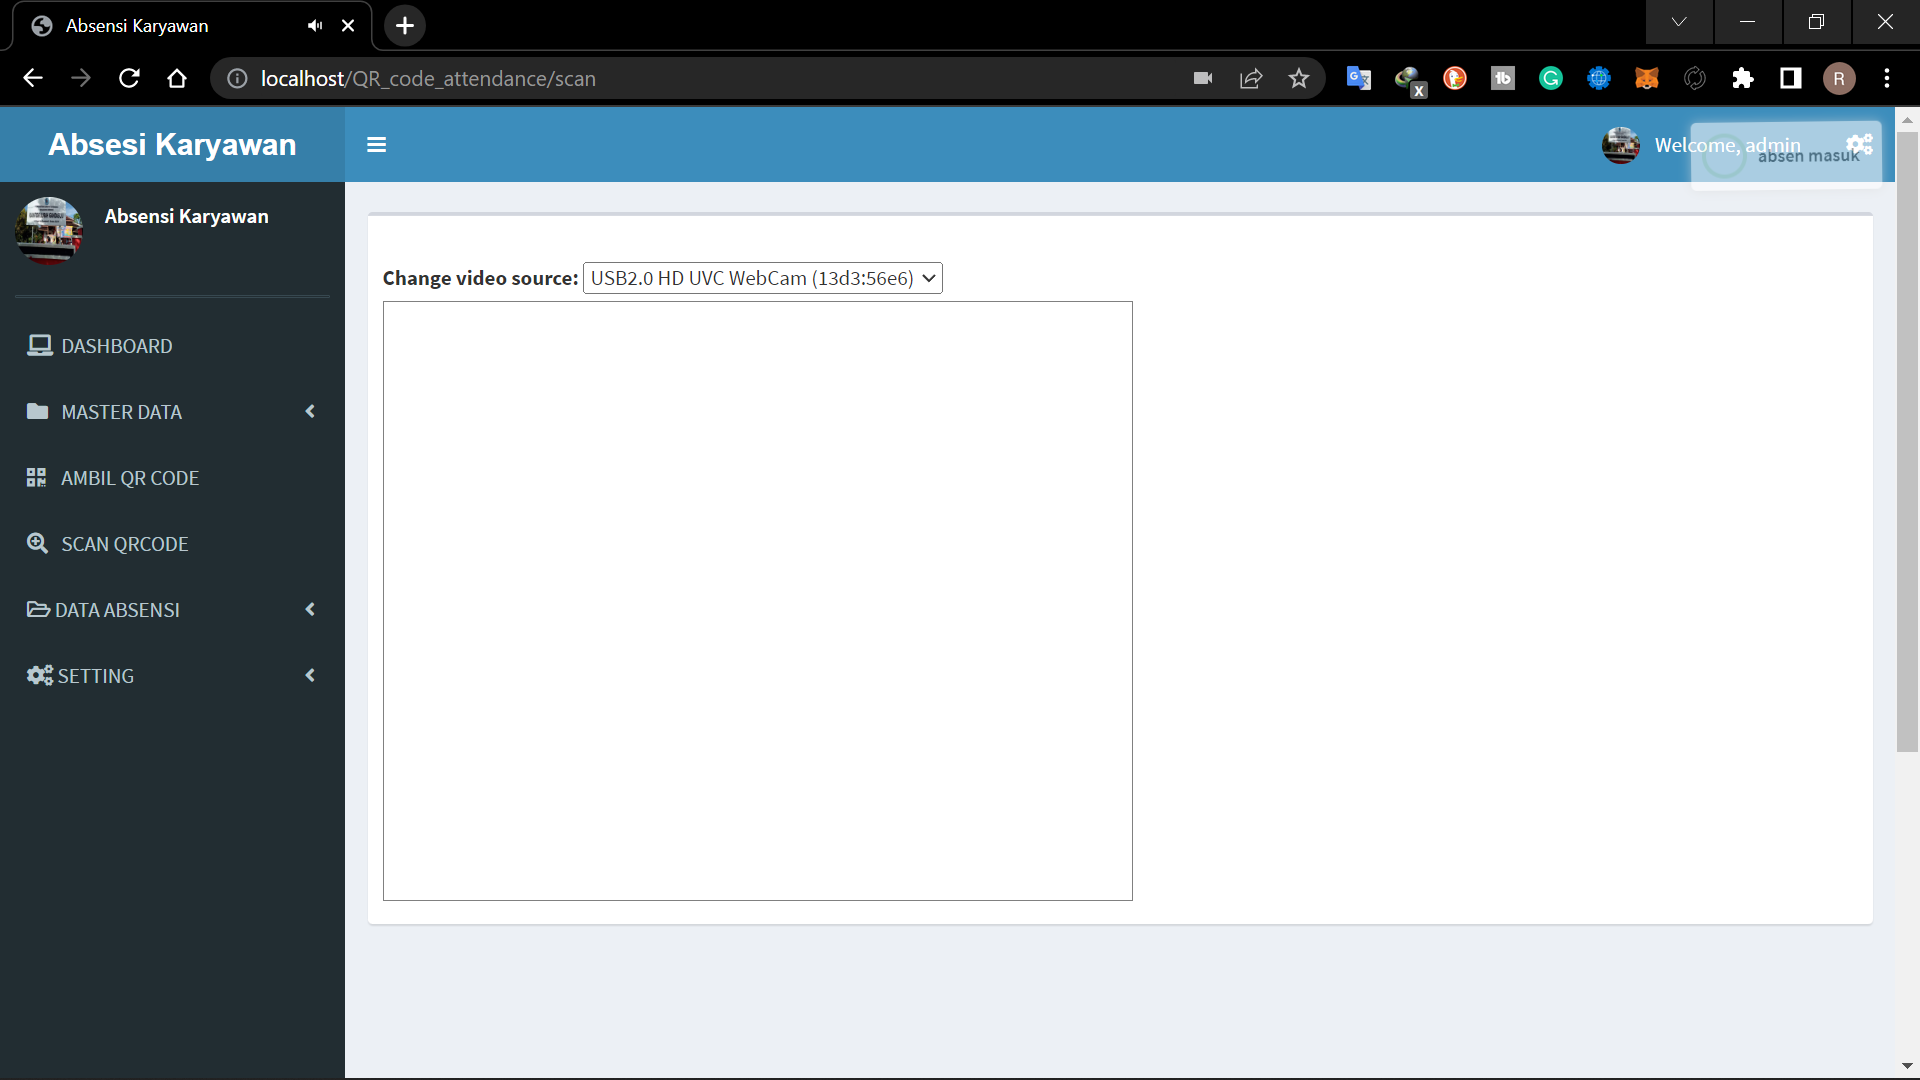Open the tb extension icon
The image size is (1920, 1080).
pos(1503,78)
